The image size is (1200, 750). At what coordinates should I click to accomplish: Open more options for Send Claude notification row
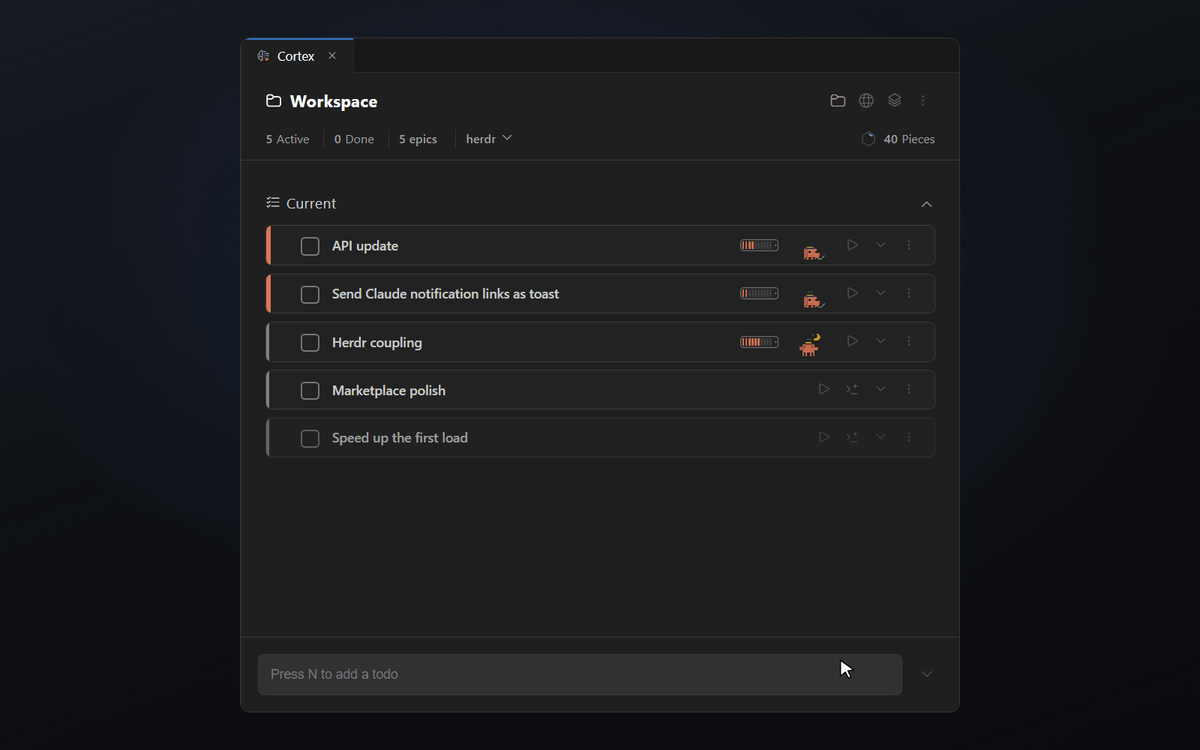(909, 293)
